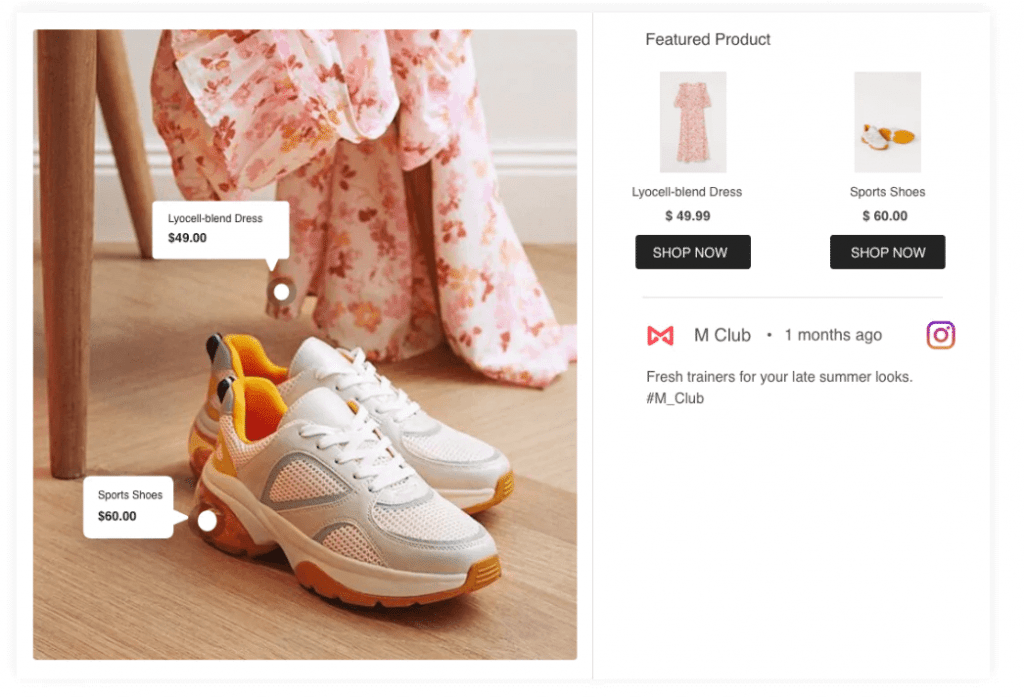
Task: Click the $49.99 dress price
Action: [x=687, y=216]
